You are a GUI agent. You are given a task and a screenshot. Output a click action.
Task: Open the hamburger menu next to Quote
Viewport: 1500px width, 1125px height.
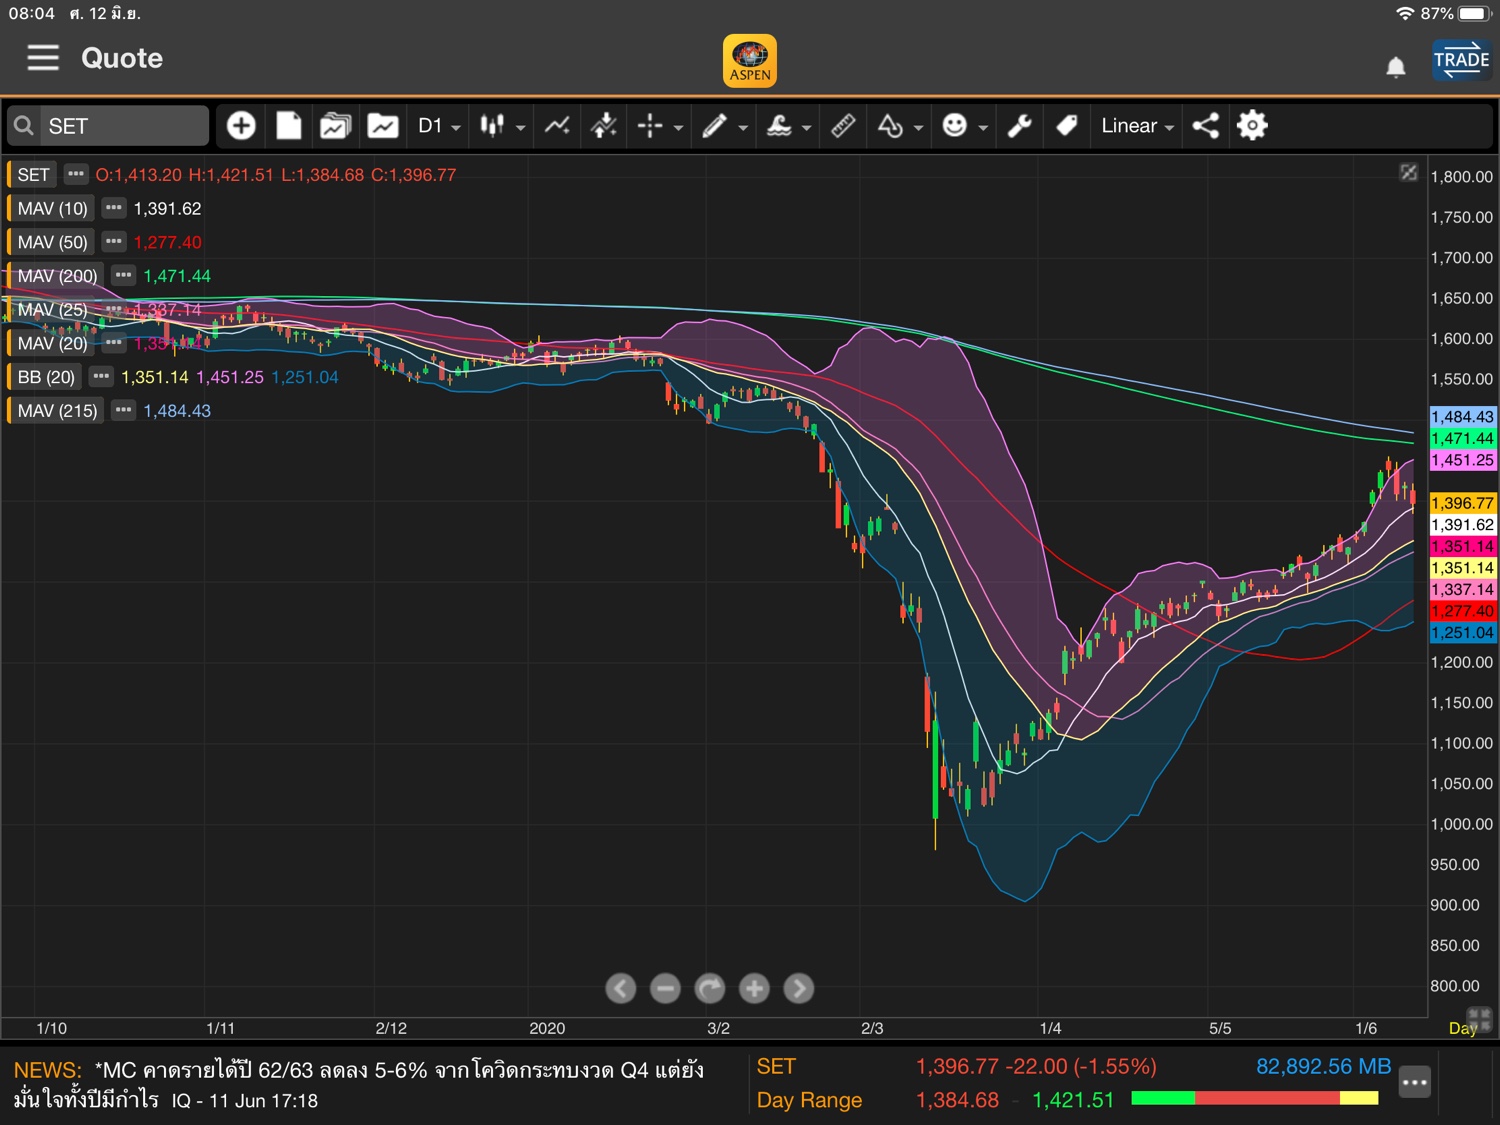click(x=43, y=58)
